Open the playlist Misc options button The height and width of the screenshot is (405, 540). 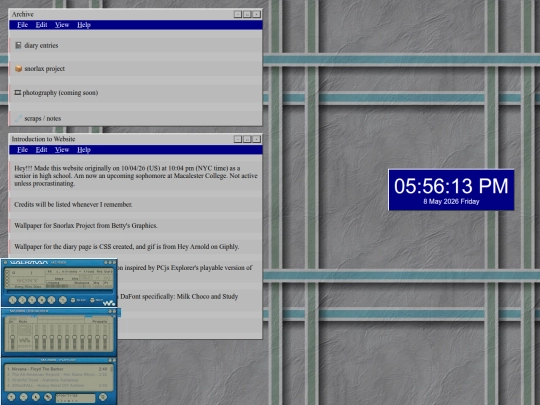coord(48,397)
